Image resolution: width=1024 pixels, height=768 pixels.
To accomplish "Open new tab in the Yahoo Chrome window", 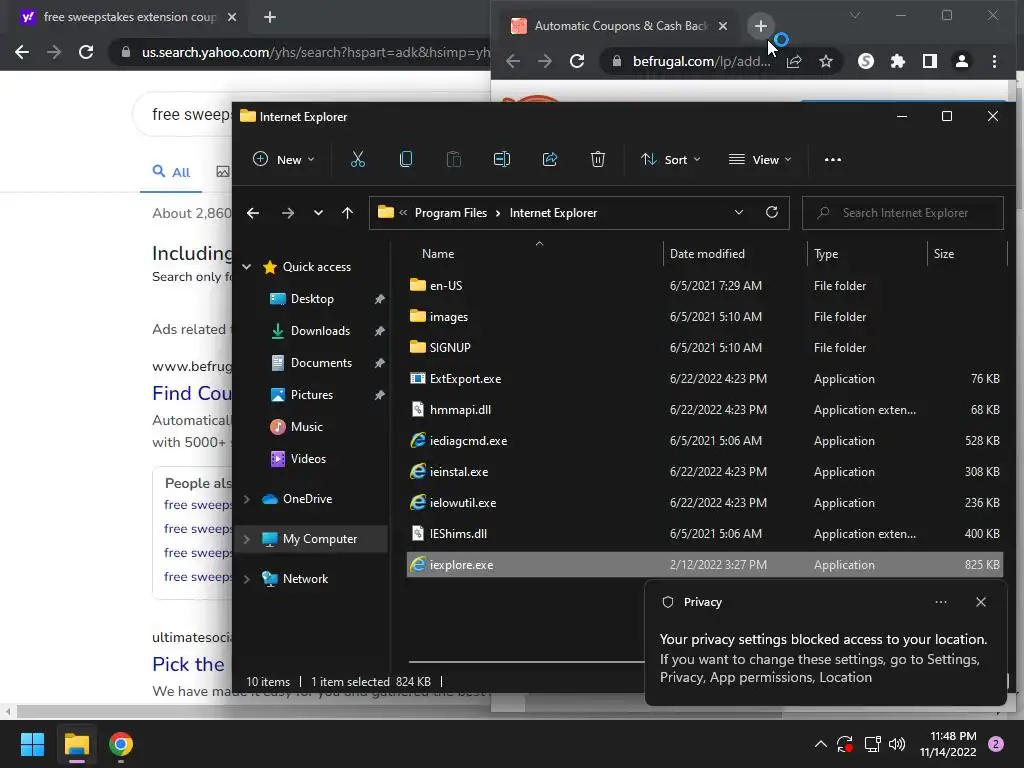I will tap(270, 17).
